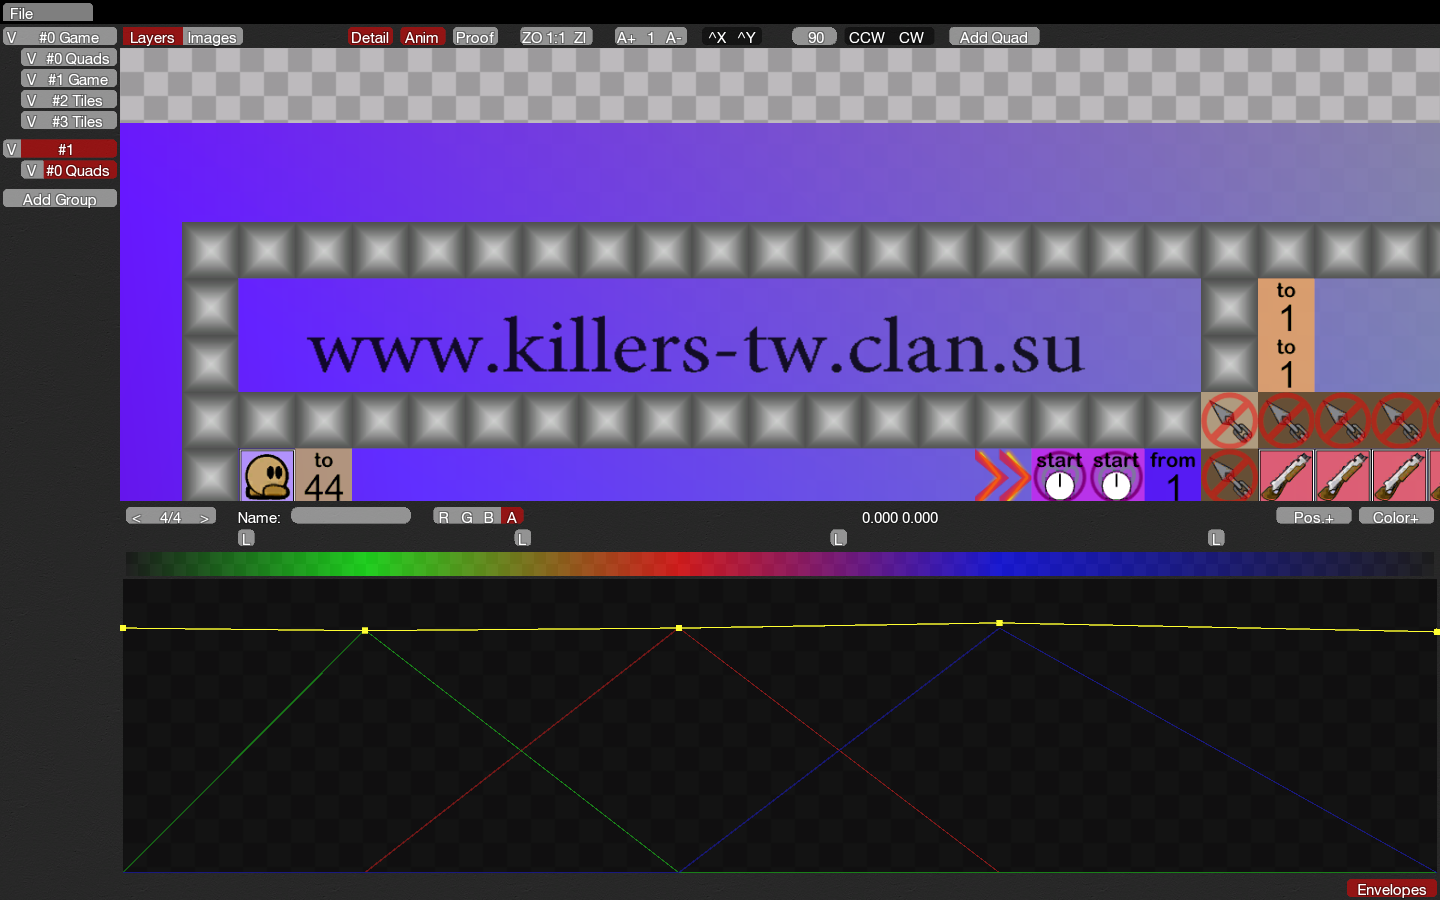The width and height of the screenshot is (1440, 900).
Task: Select the #0 Game group entry
Action: tap(69, 37)
